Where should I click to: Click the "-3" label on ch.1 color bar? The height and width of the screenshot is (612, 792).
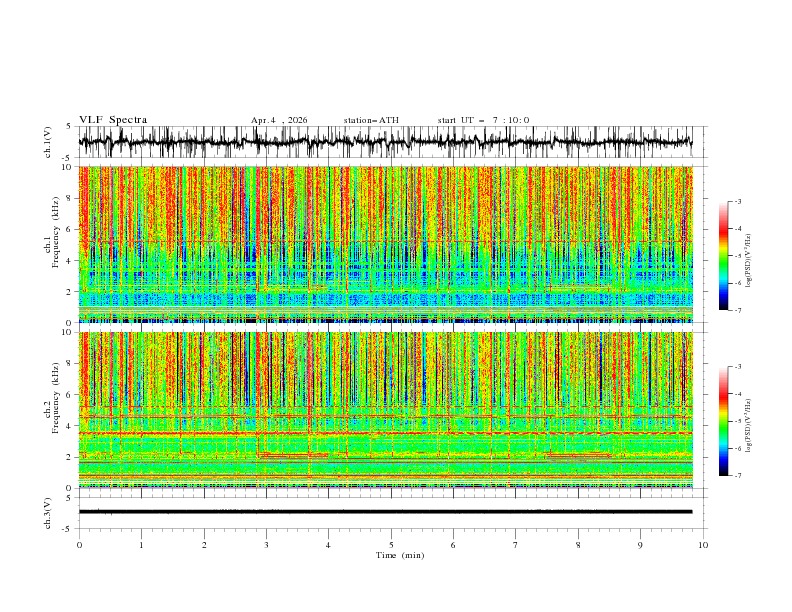click(x=738, y=201)
